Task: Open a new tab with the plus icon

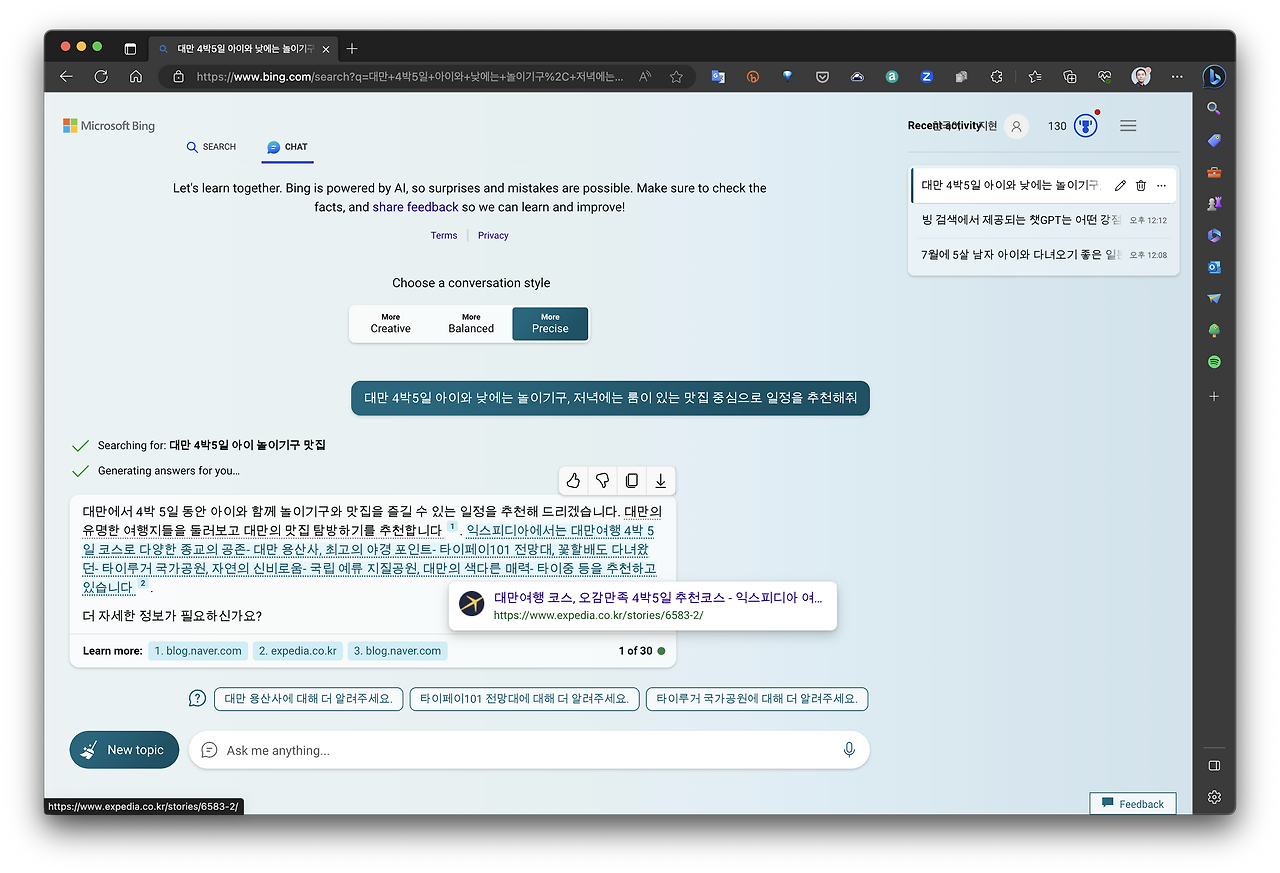Action: coord(351,48)
